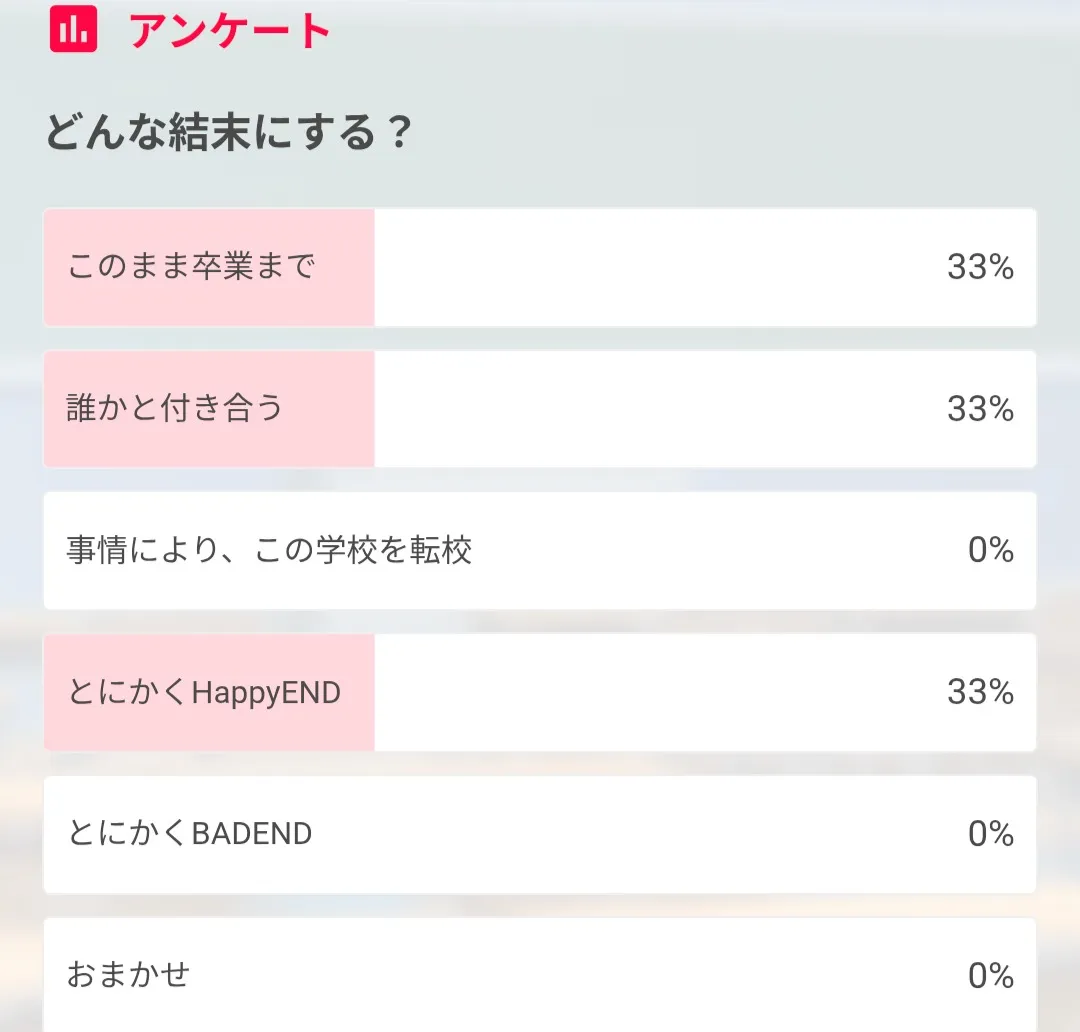Image resolution: width=1080 pixels, height=1032 pixels.
Task: Click the red poll chart icon
Action: click(73, 29)
